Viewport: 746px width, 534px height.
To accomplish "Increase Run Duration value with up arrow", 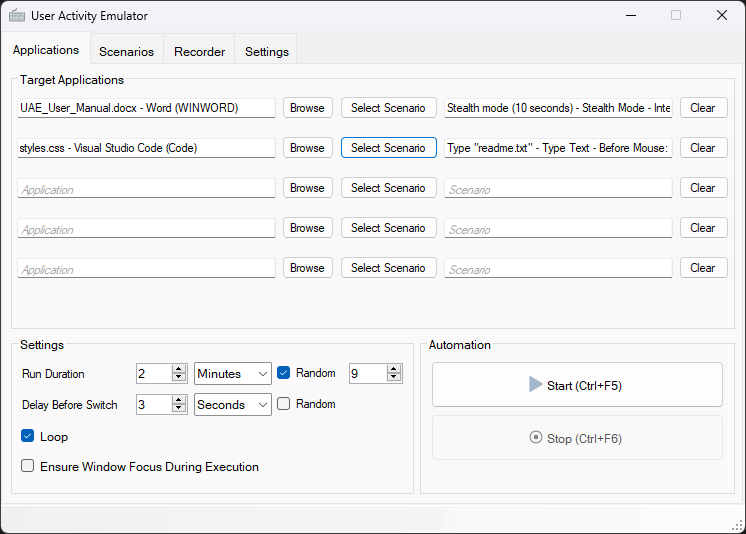I will point(179,369).
